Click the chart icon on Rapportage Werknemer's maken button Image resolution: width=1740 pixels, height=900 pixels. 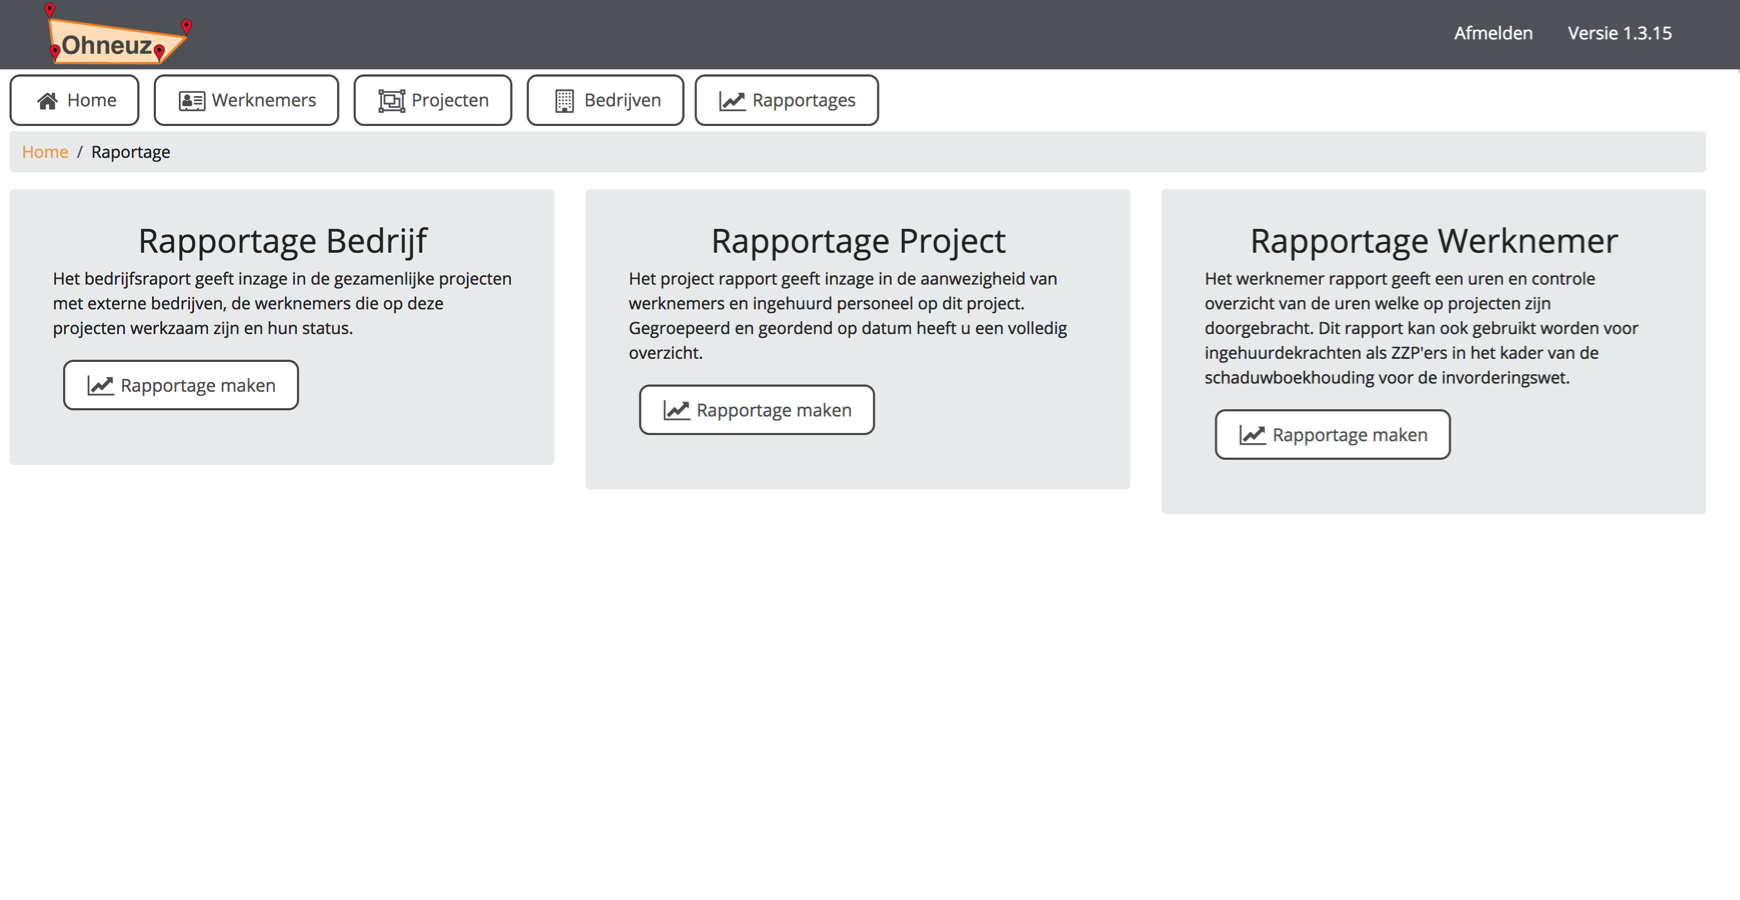pyautogui.click(x=1251, y=435)
